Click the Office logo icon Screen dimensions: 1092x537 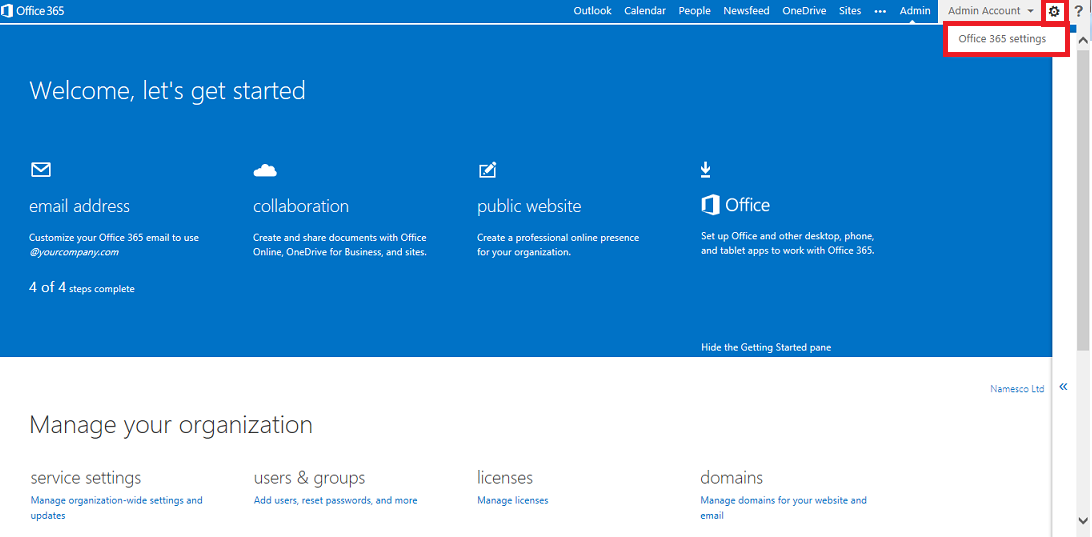pos(710,205)
